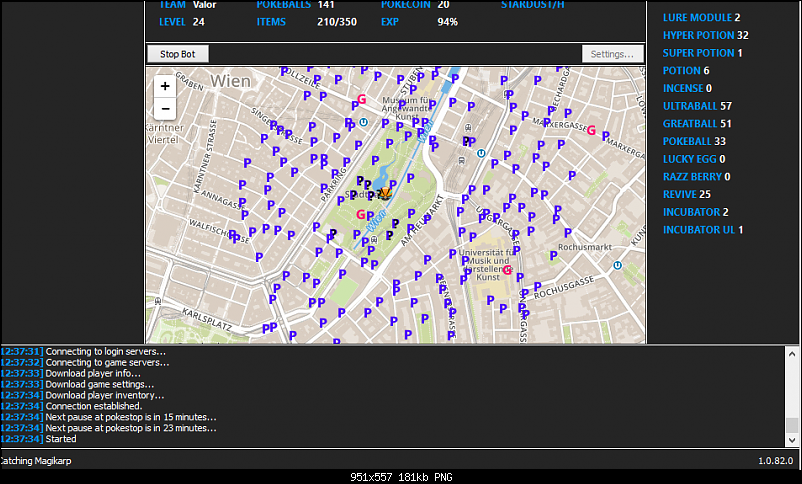Viewport: 802px width, 484px height.
Task: Click the KARLSPLATZ street label on the map
Action: point(207,320)
